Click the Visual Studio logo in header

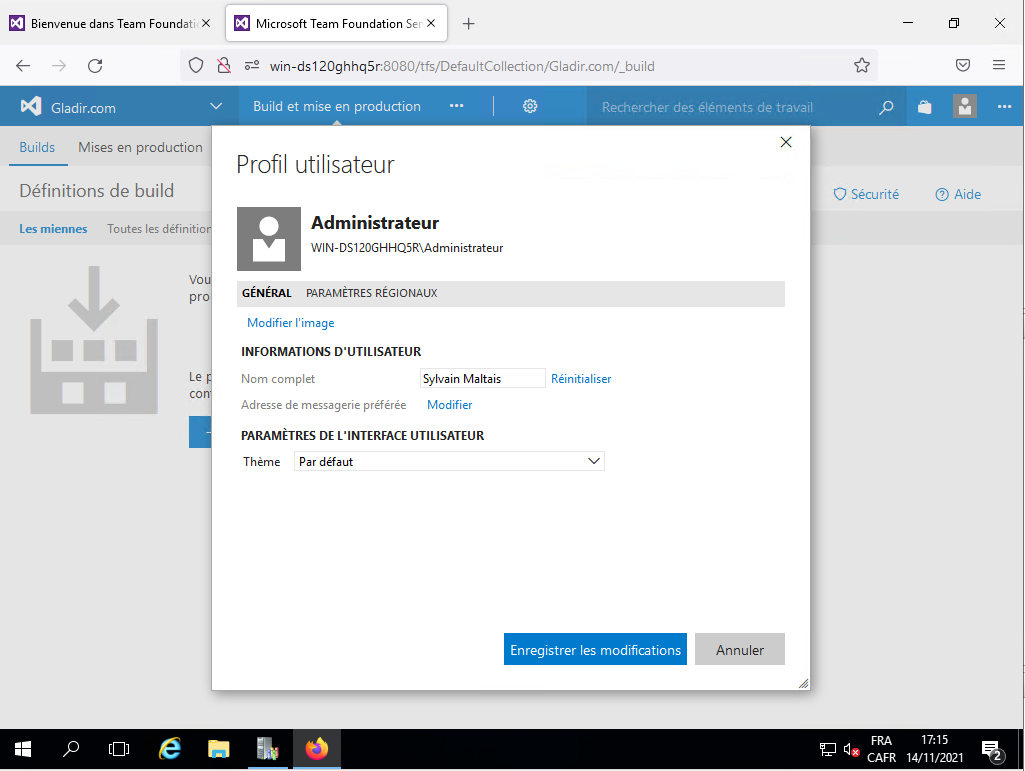pyautogui.click(x=31, y=107)
